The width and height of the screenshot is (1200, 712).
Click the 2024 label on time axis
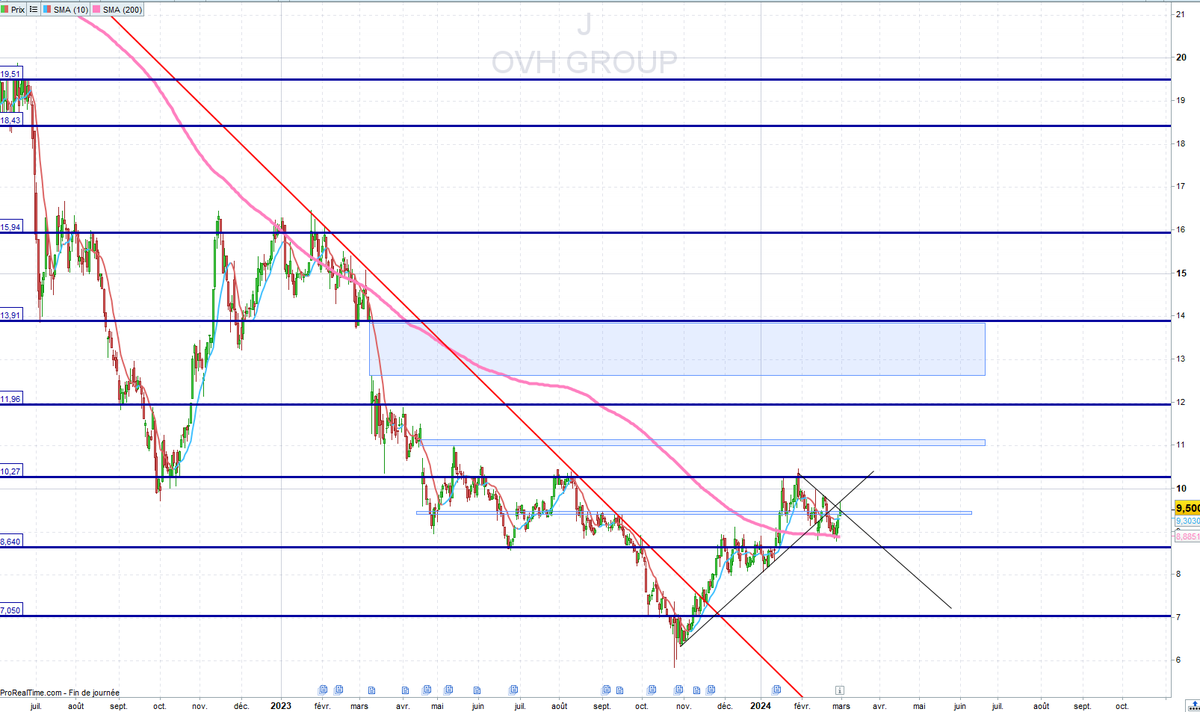click(760, 704)
